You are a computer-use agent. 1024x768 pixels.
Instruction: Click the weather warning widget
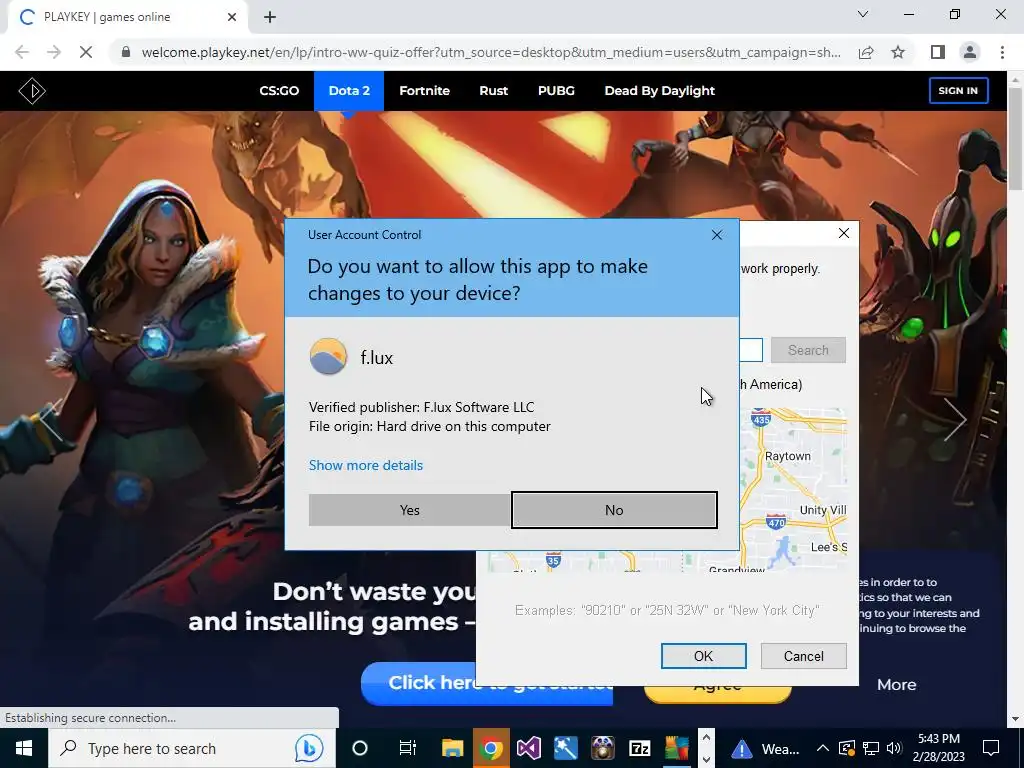click(765, 748)
